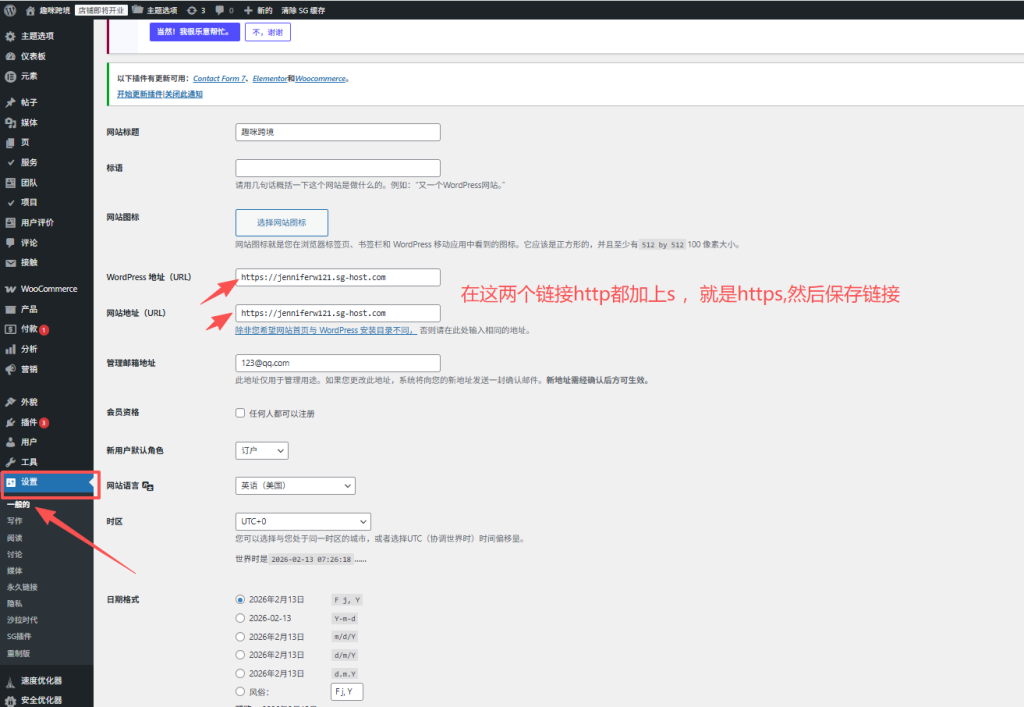Open the 一般的 settings submenu item
The image size is (1024, 707).
click(x=20, y=503)
